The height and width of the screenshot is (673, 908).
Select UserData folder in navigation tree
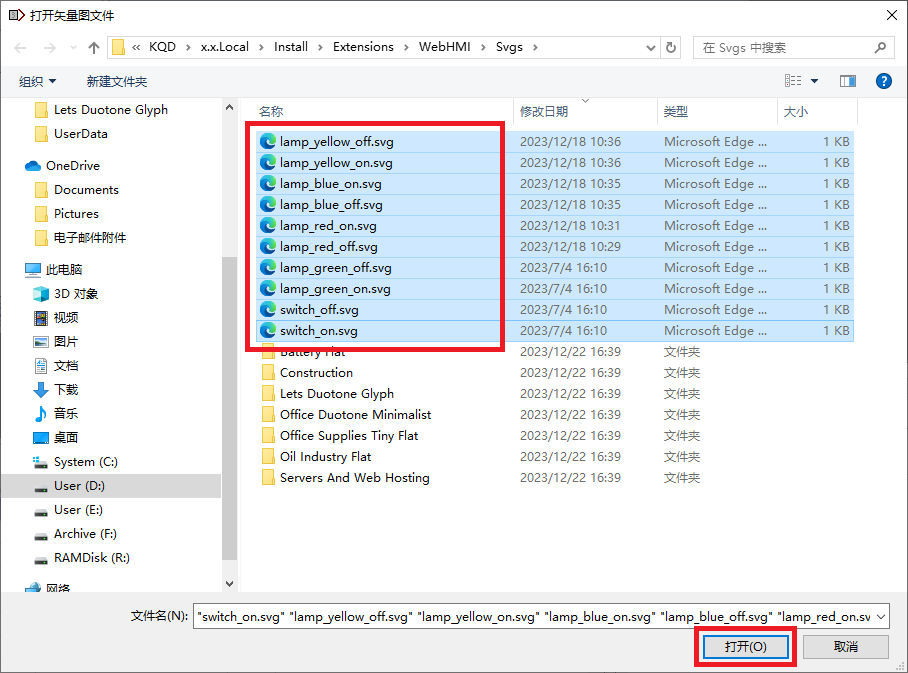[80, 134]
